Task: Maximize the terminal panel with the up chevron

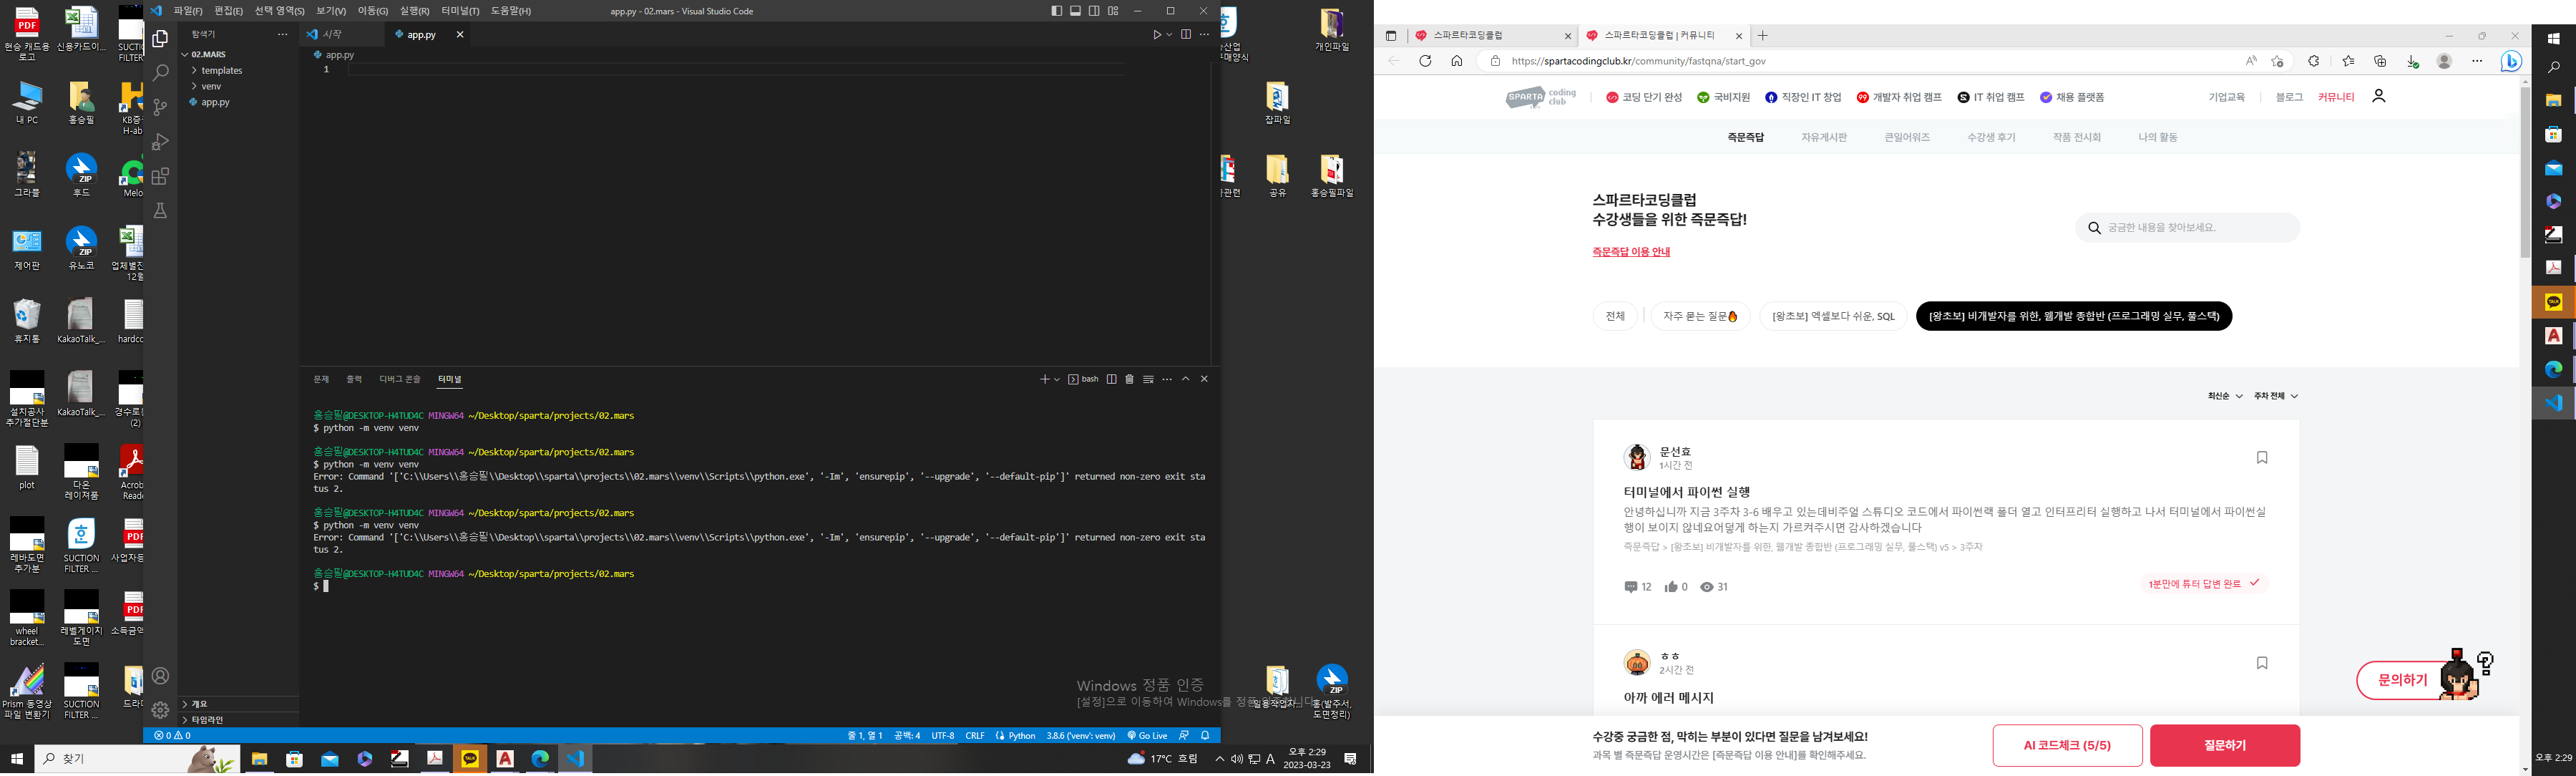Action: pos(1186,379)
